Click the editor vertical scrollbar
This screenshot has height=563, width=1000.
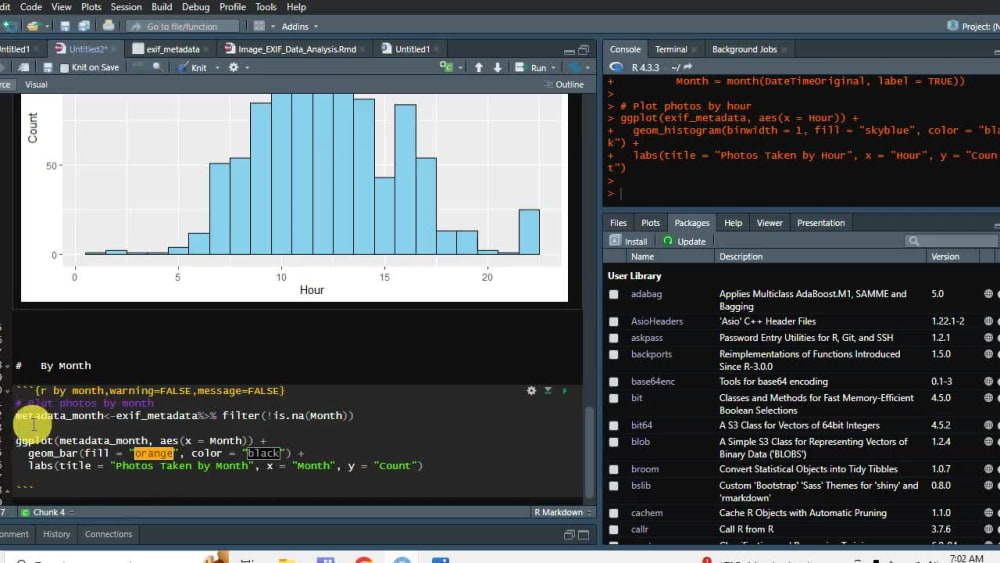[x=589, y=453]
